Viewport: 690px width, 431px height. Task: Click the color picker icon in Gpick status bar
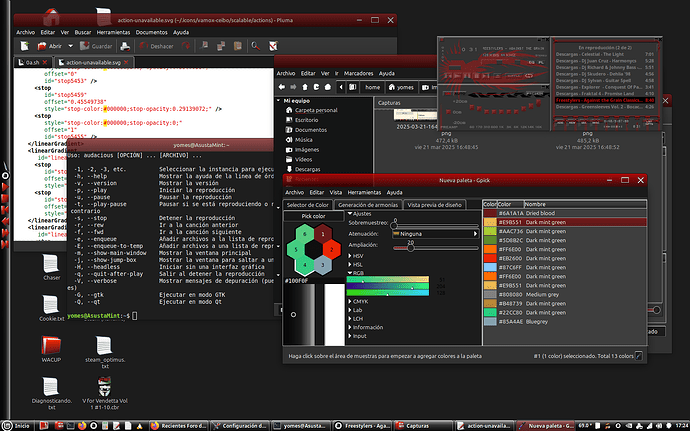click(639, 356)
